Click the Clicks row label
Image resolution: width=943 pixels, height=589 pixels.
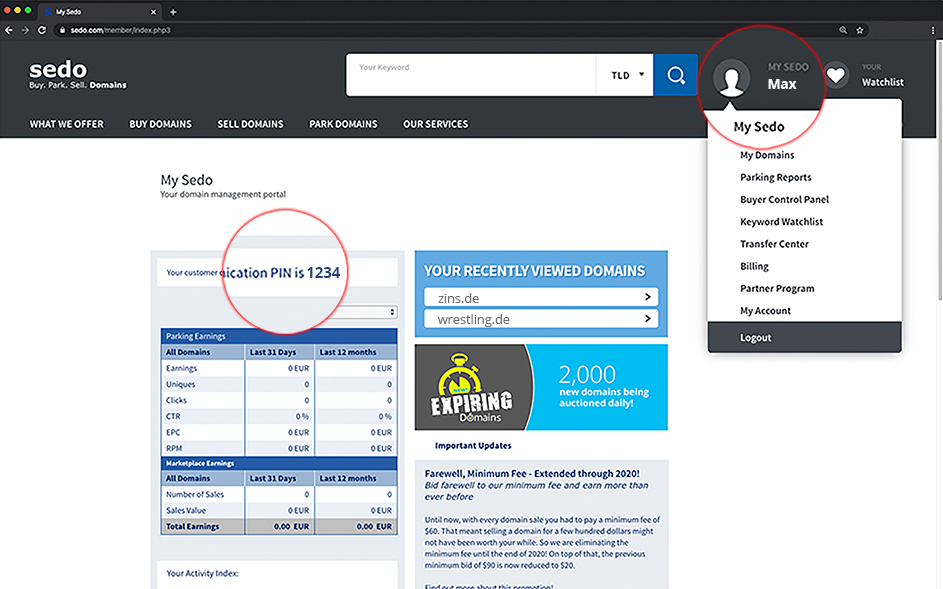click(x=176, y=400)
